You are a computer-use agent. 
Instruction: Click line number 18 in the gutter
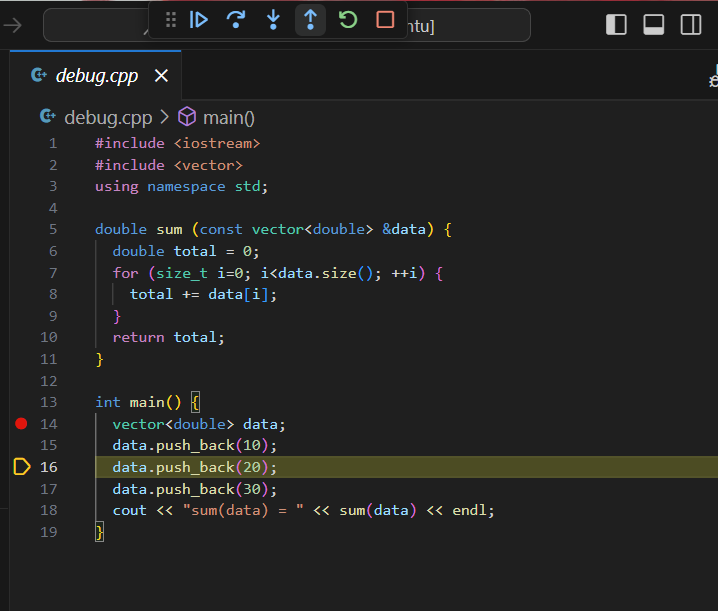pyautogui.click(x=49, y=510)
